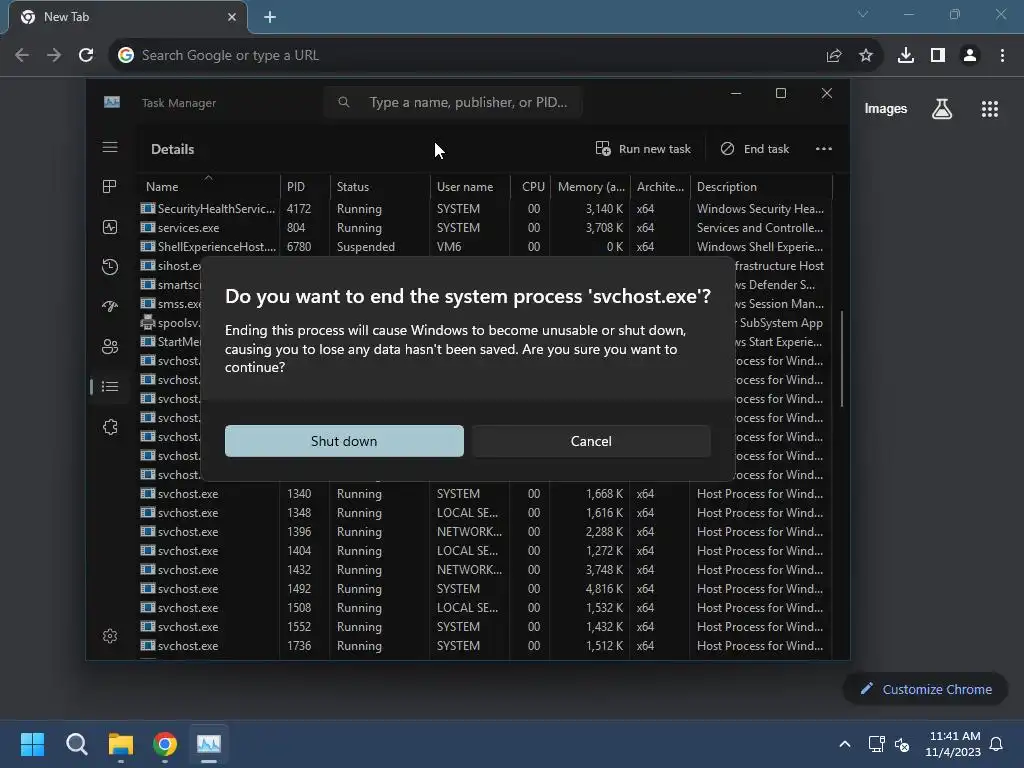Open the Task Manager navigation hamburger menu
The width and height of the screenshot is (1024, 768).
pyautogui.click(x=110, y=148)
